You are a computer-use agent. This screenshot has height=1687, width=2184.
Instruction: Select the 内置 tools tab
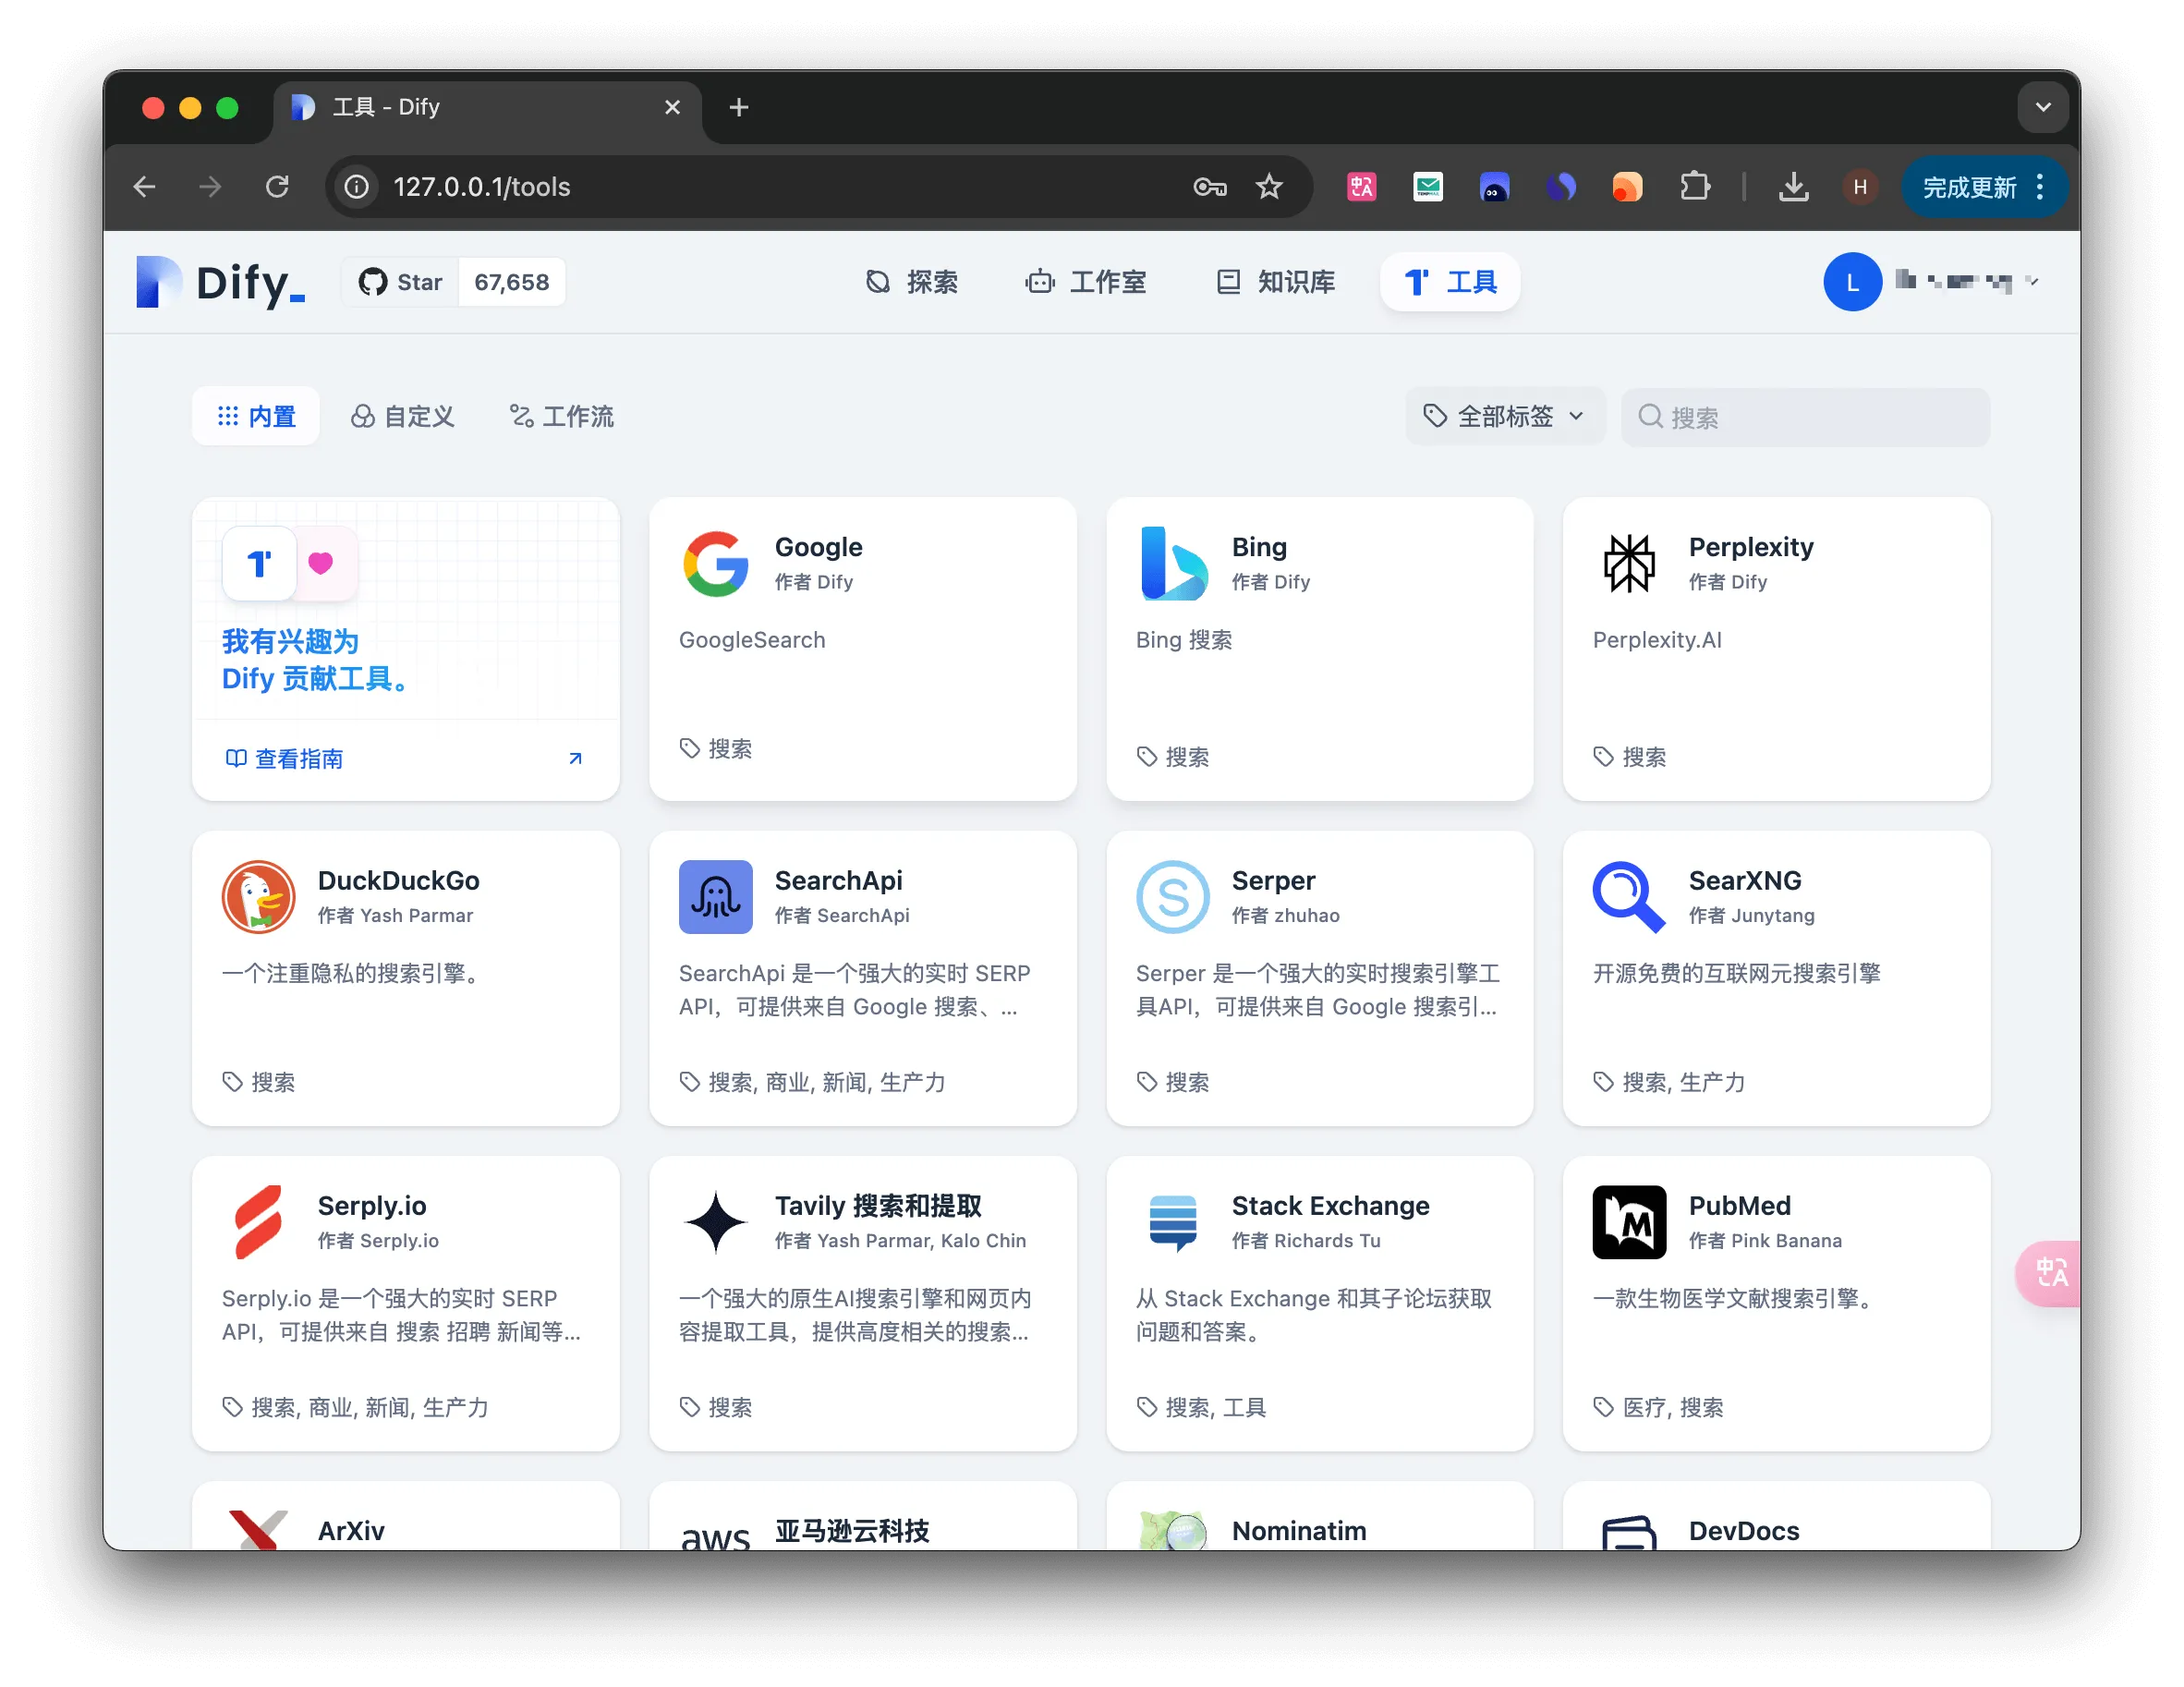256,416
